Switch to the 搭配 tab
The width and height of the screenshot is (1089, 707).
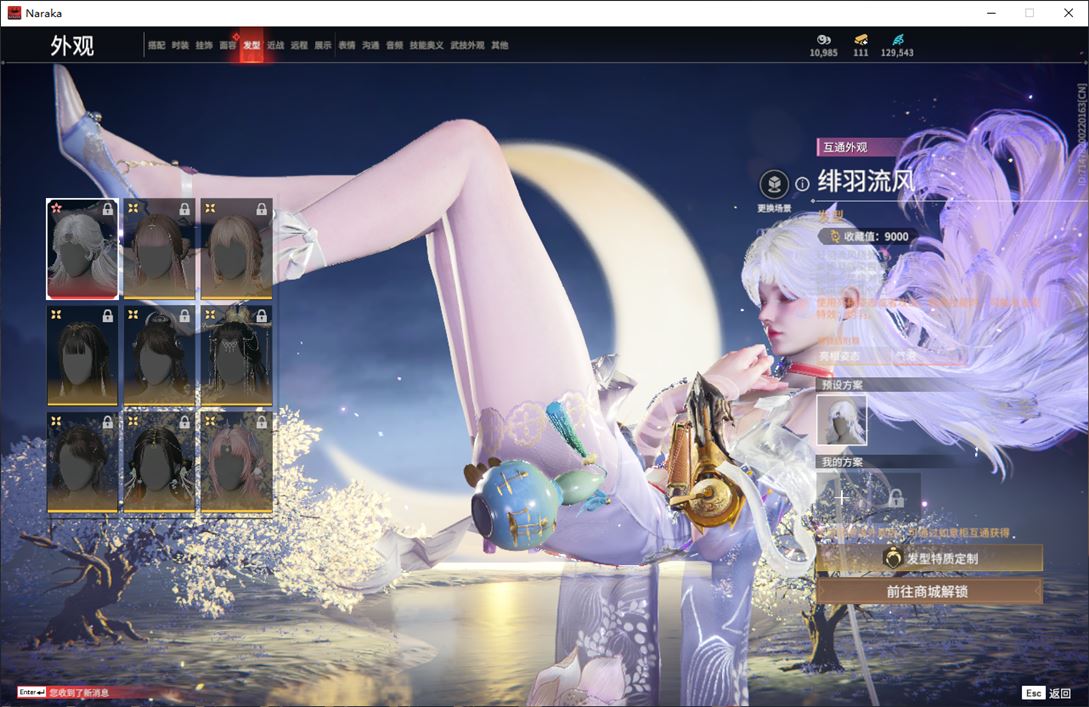click(x=156, y=45)
